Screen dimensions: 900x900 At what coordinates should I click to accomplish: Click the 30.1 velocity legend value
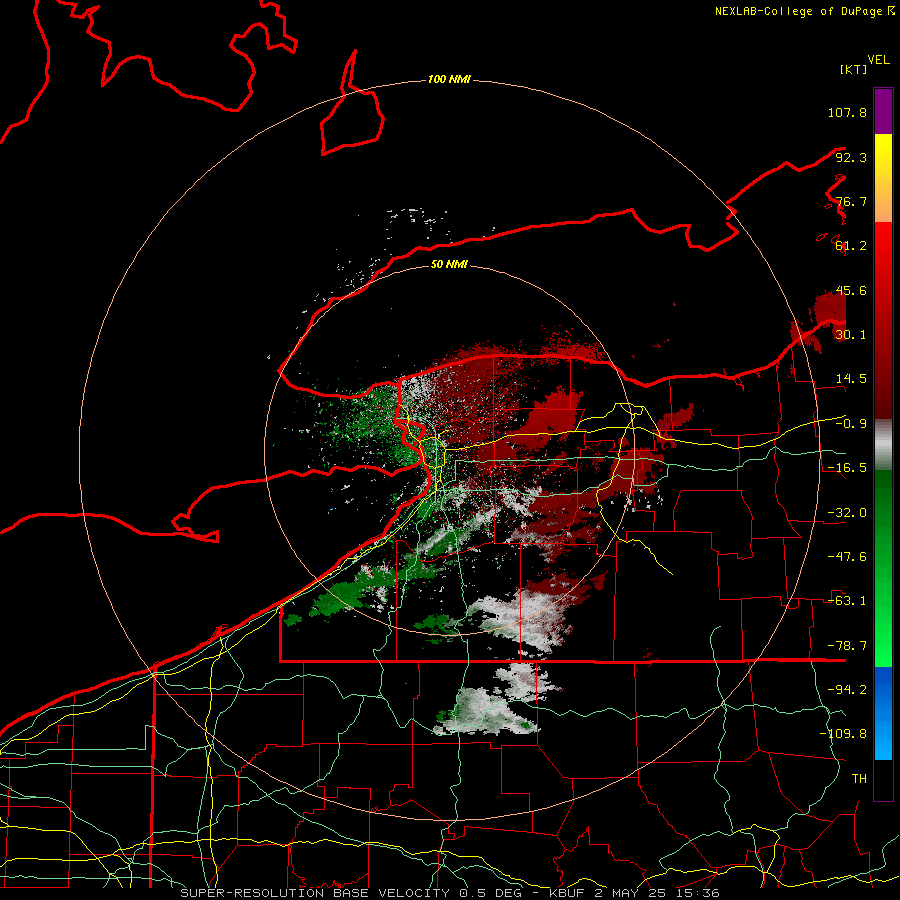point(851,335)
